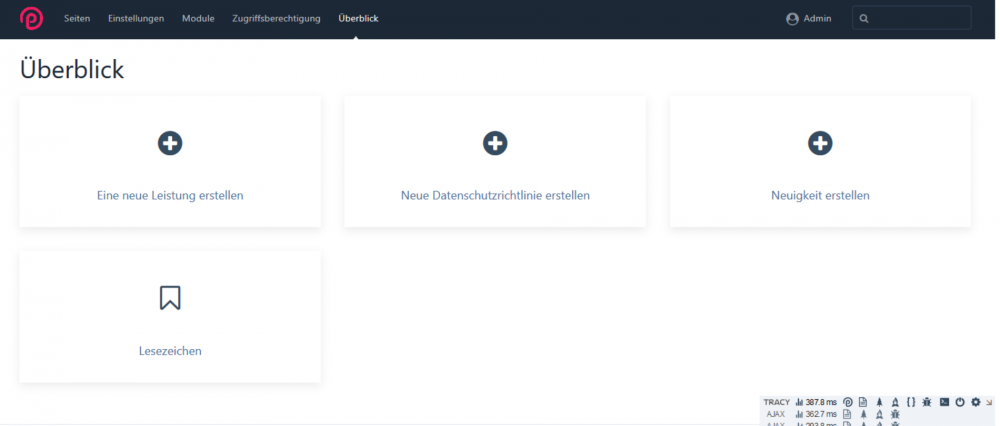This screenshot has height=426, width=1000.
Task: Click the Tracy power toggle icon
Action: tap(959, 402)
